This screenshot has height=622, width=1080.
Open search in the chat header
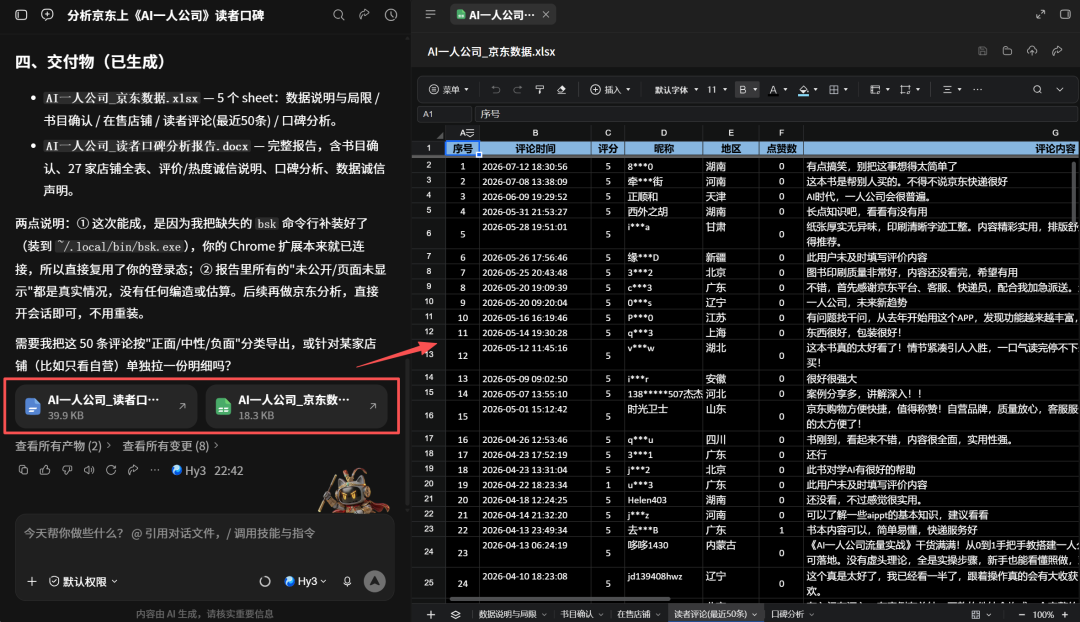tap(338, 14)
